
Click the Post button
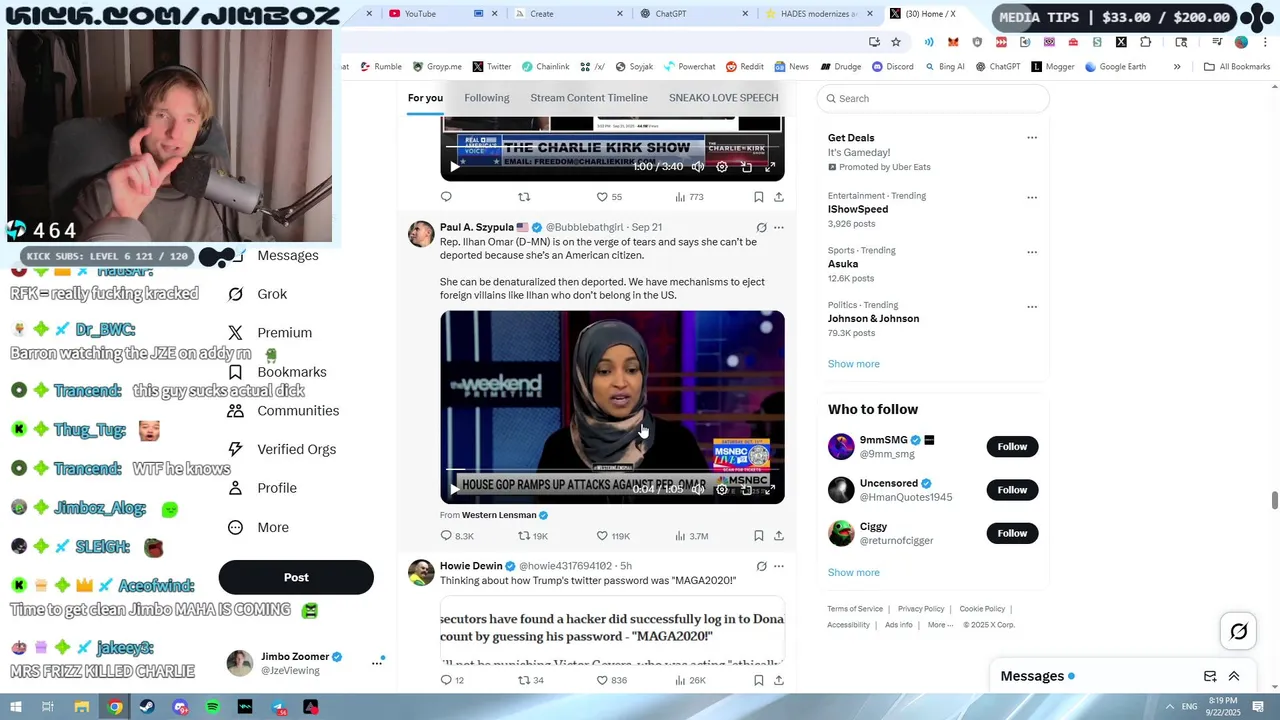click(x=296, y=577)
